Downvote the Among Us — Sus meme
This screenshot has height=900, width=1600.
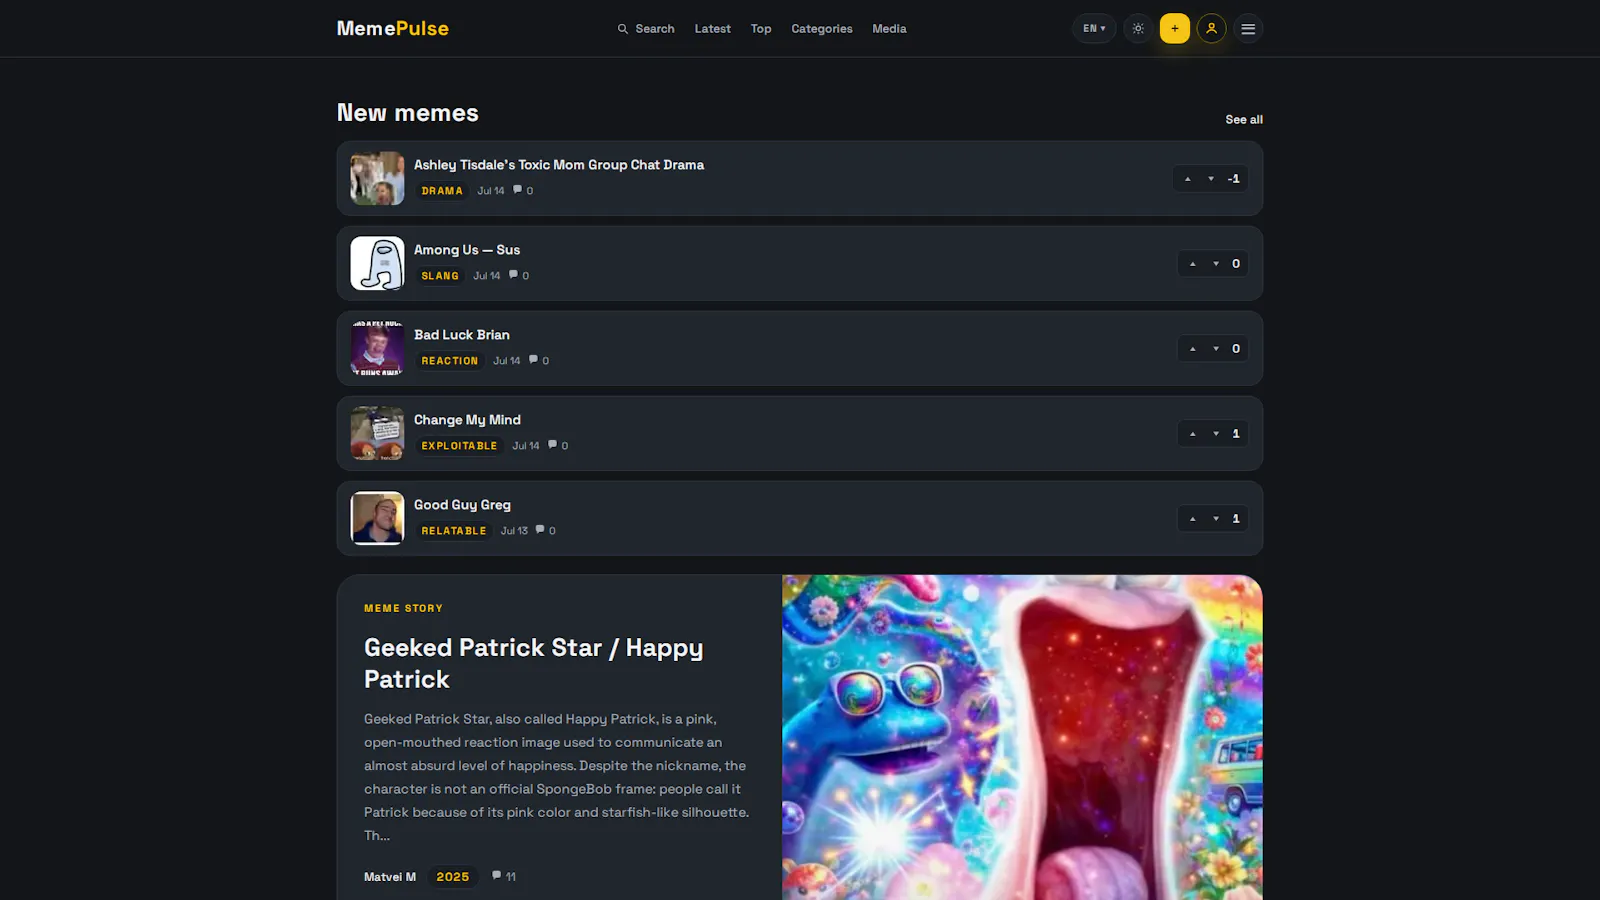click(x=1216, y=264)
